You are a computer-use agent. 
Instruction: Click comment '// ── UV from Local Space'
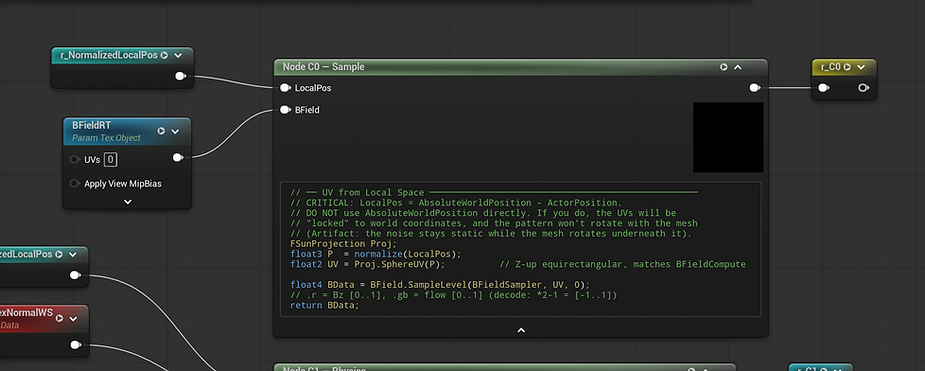[494, 192]
